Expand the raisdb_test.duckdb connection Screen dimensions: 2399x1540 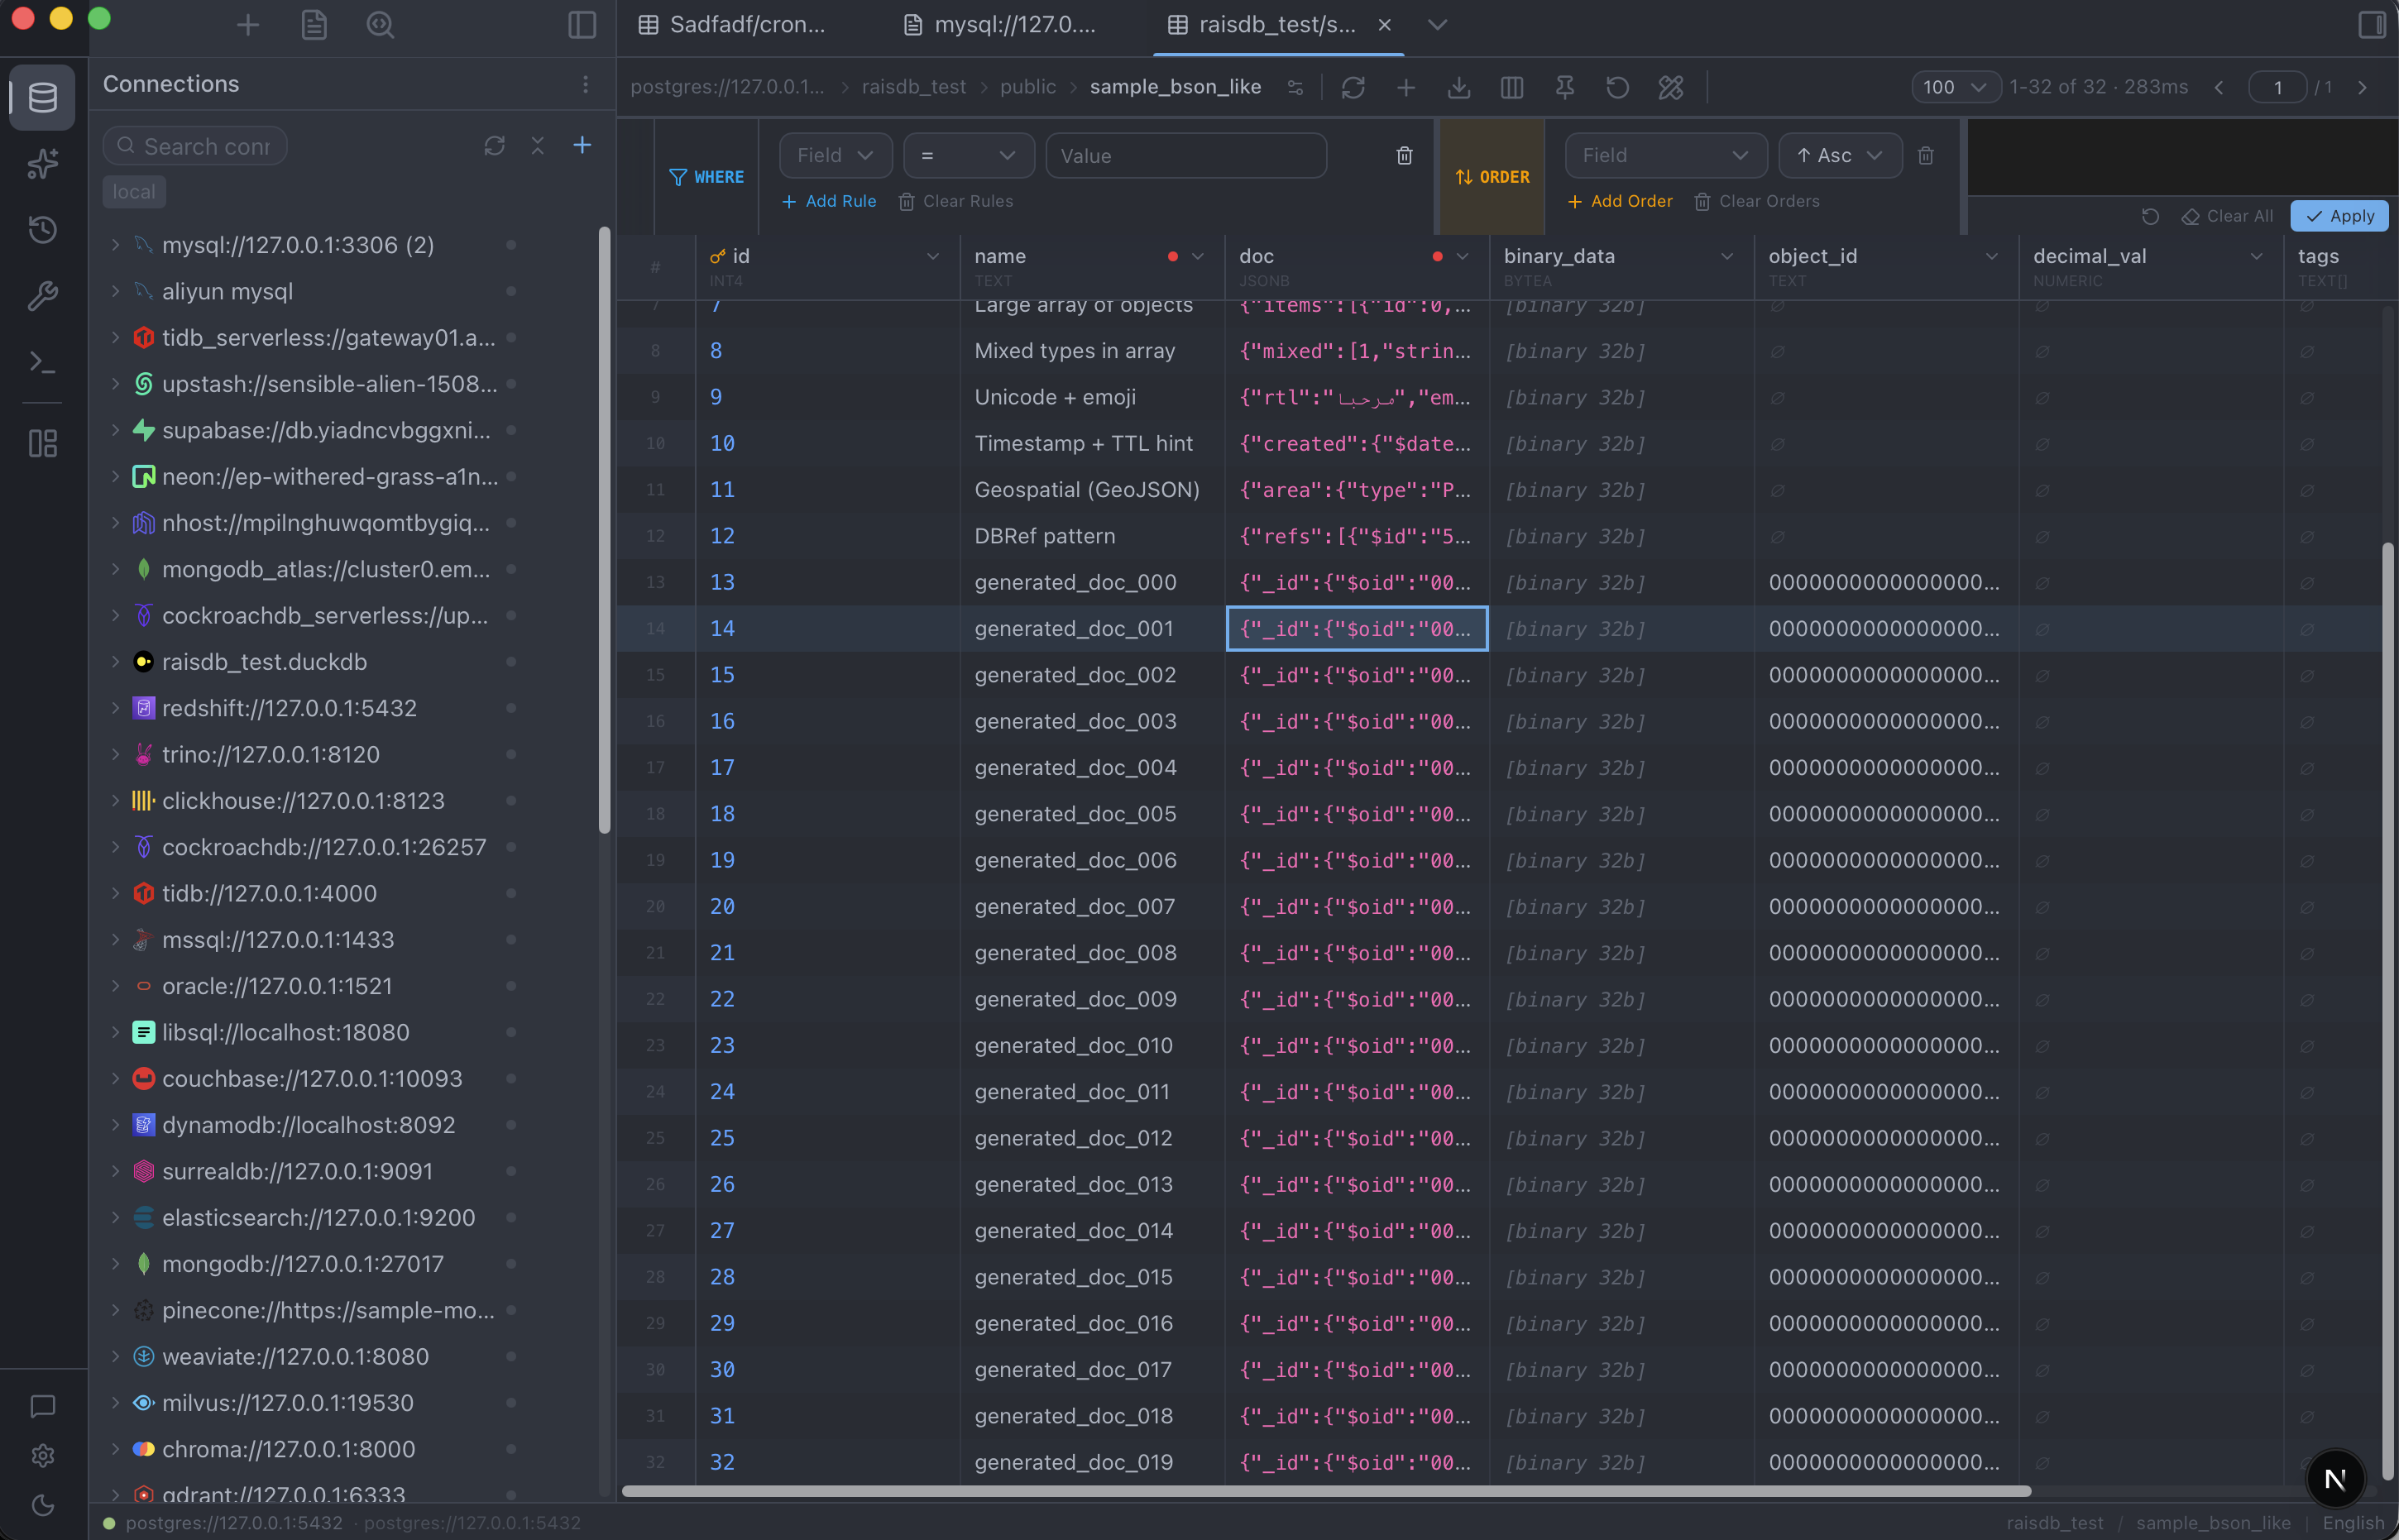(115, 662)
